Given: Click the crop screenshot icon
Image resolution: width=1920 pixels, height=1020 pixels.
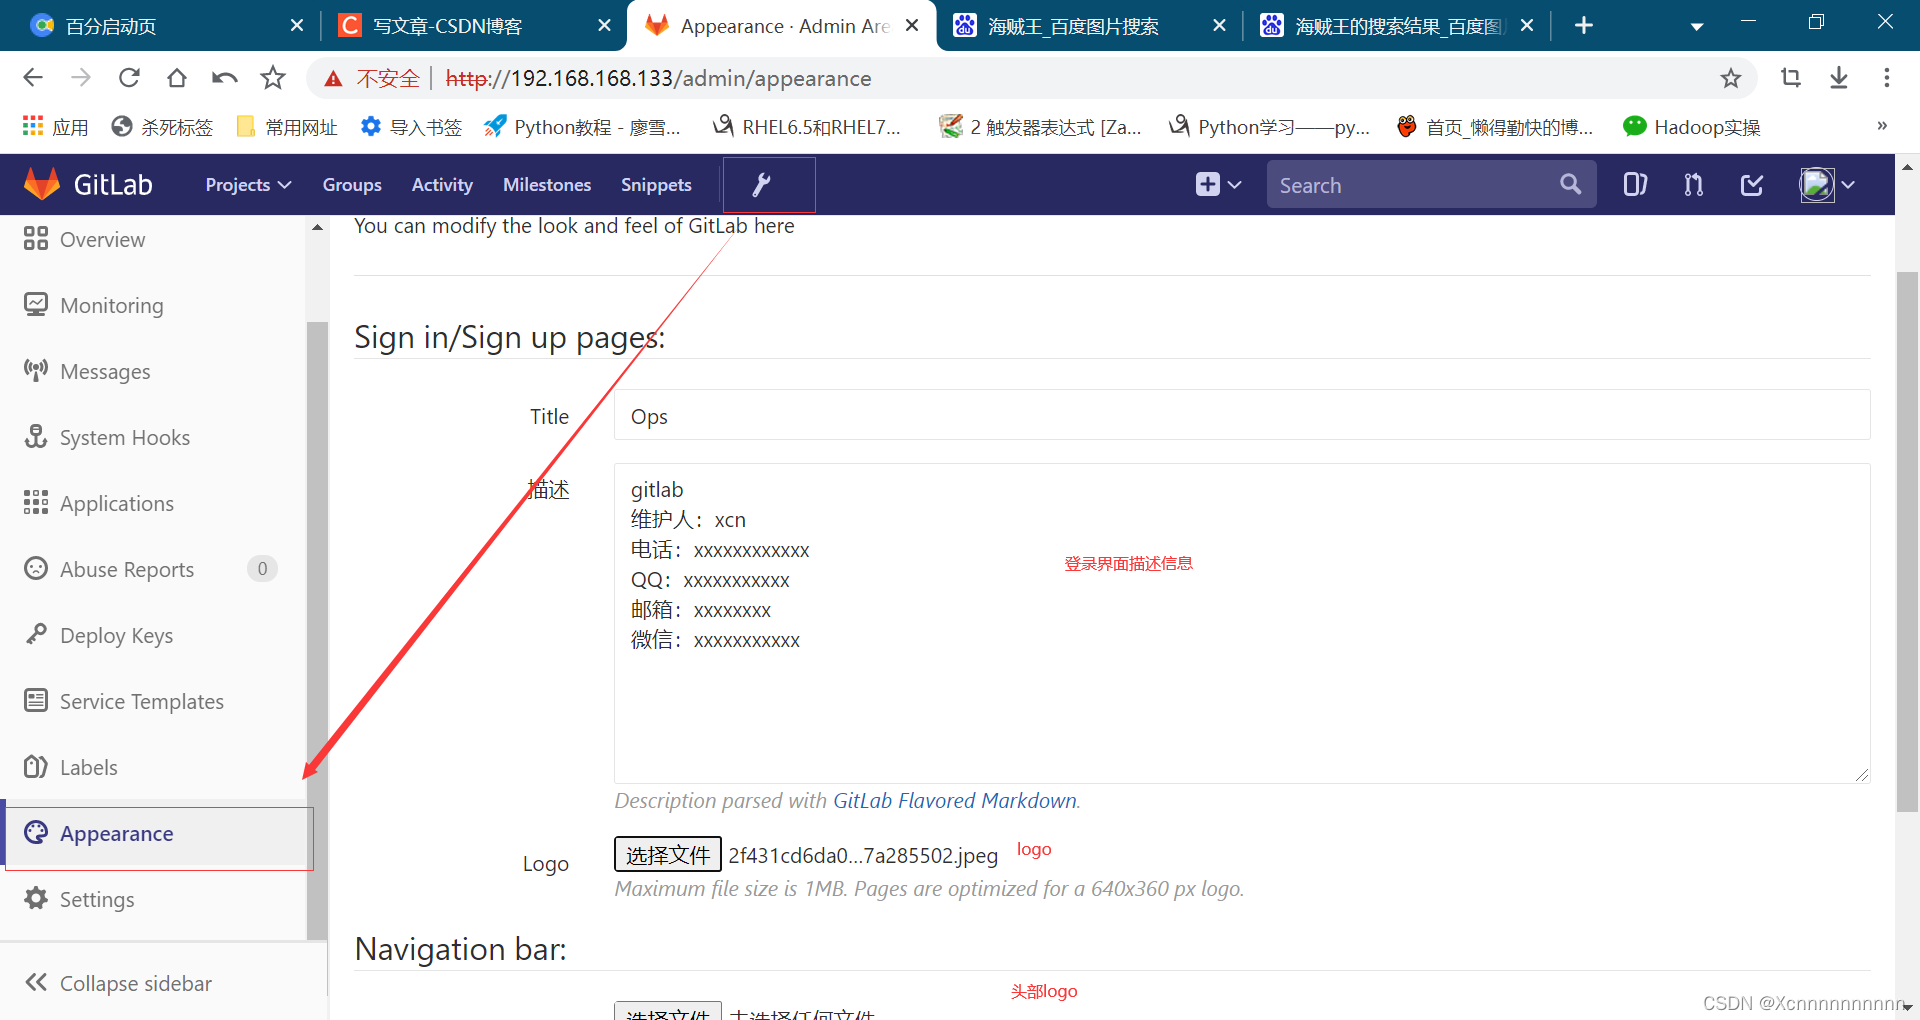Looking at the screenshot, I should (x=1791, y=78).
